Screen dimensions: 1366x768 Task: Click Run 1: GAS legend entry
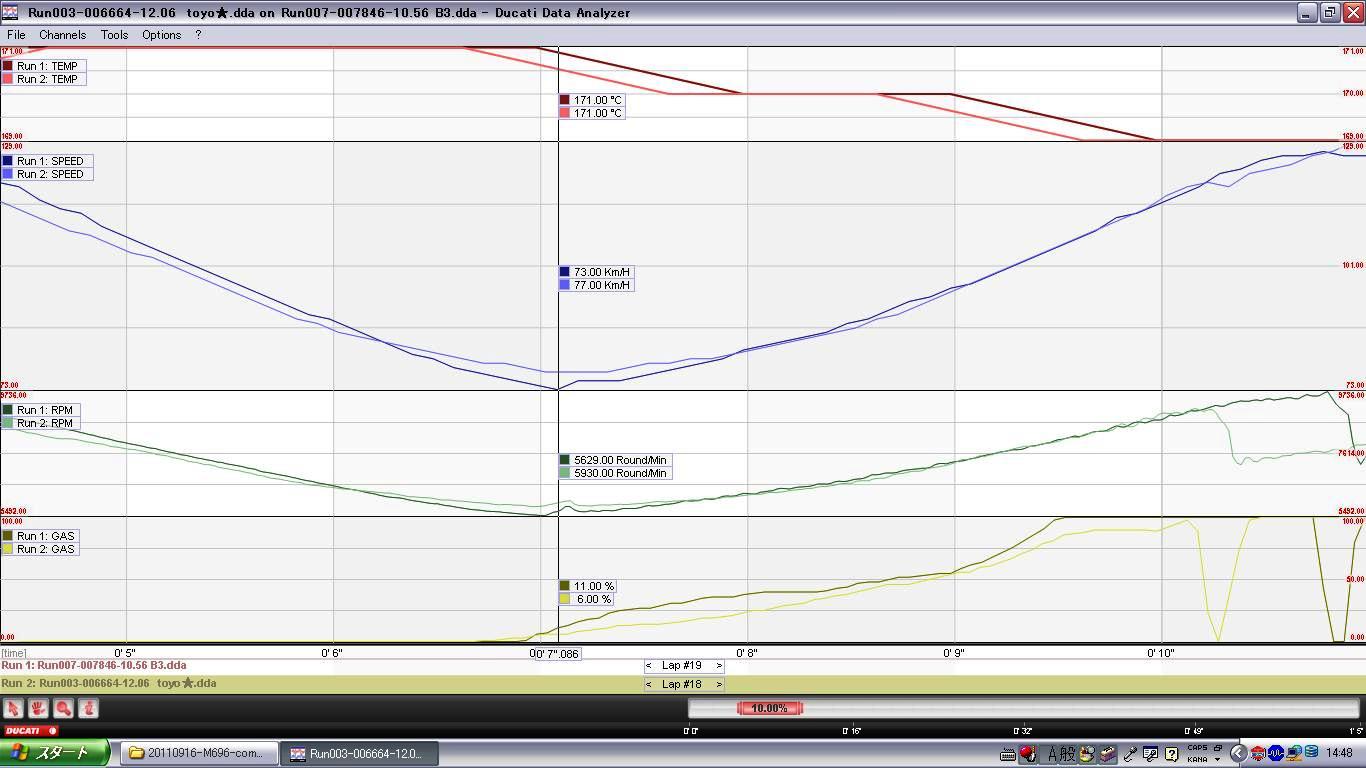(41, 536)
